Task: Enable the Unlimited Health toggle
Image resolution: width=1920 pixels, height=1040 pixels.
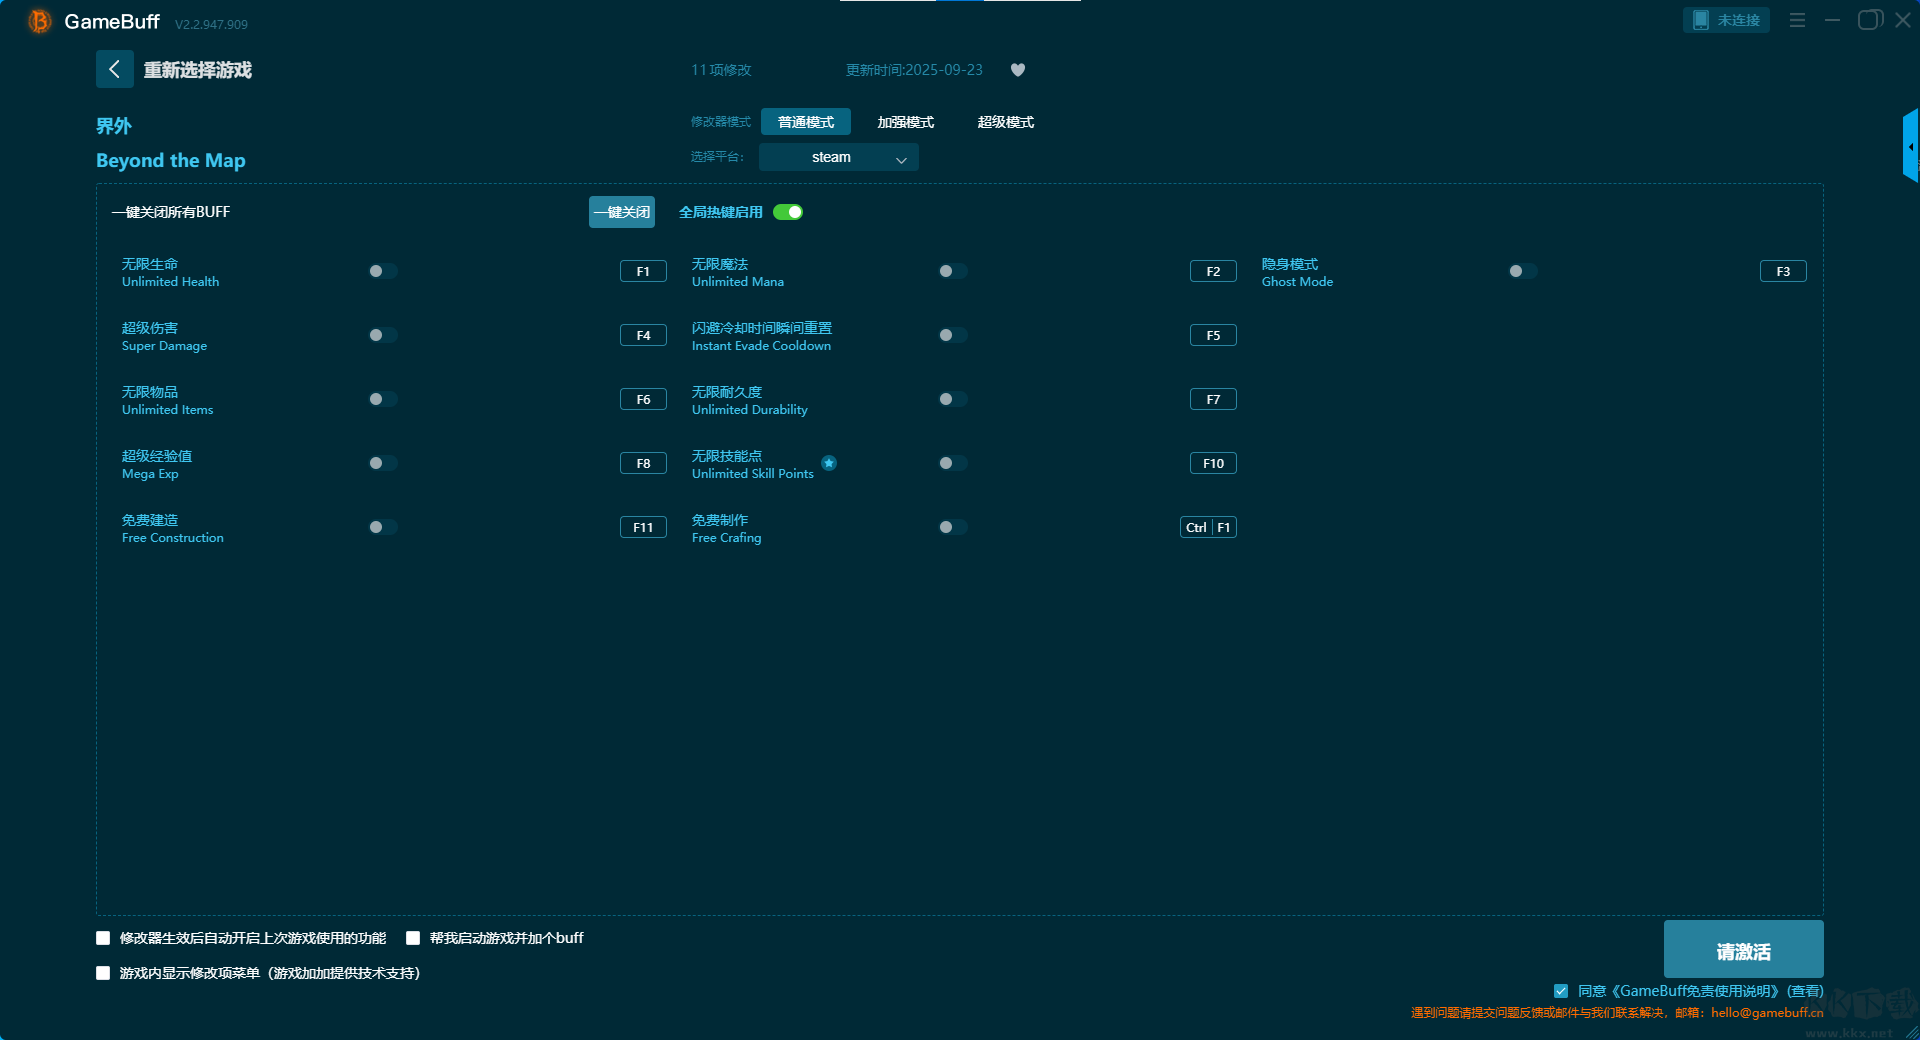Action: pyautogui.click(x=382, y=271)
